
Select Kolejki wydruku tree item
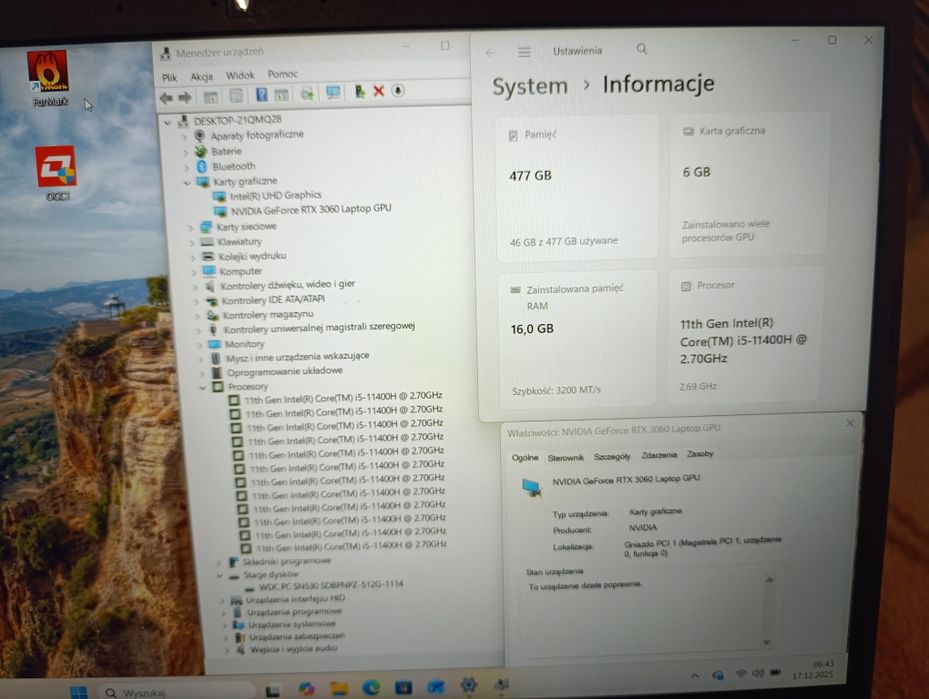252,256
